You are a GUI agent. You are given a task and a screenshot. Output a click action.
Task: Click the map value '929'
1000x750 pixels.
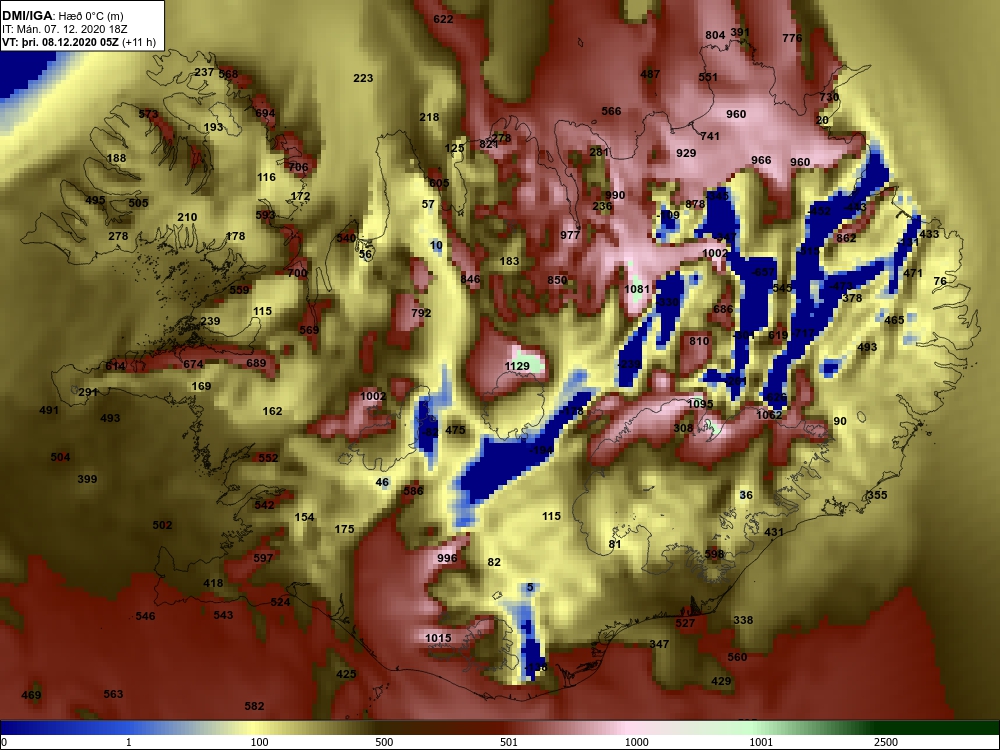pos(686,153)
